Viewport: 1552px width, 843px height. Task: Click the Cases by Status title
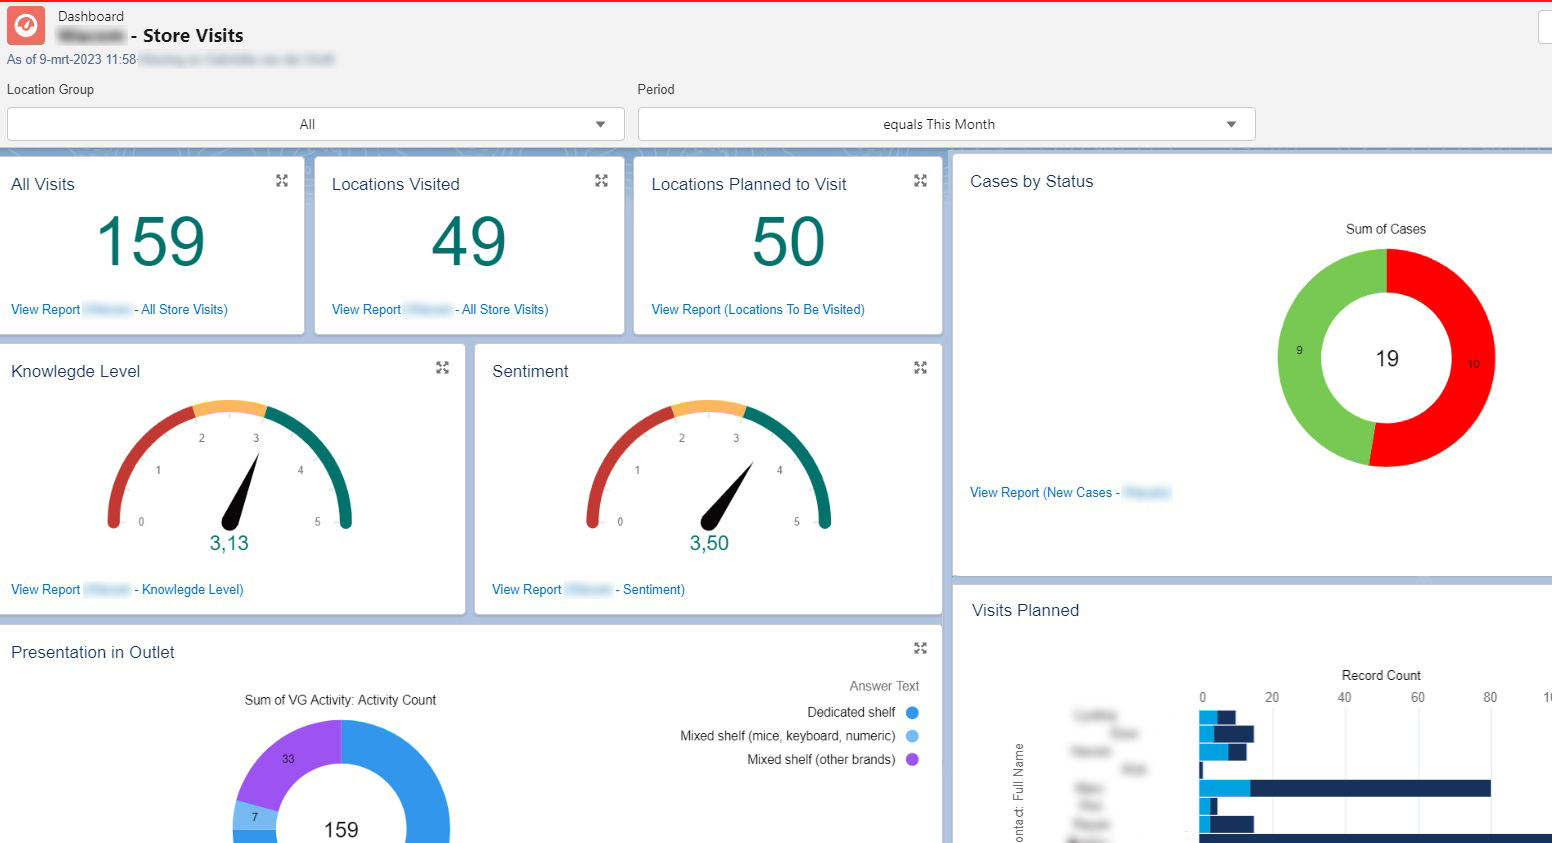(x=1032, y=182)
